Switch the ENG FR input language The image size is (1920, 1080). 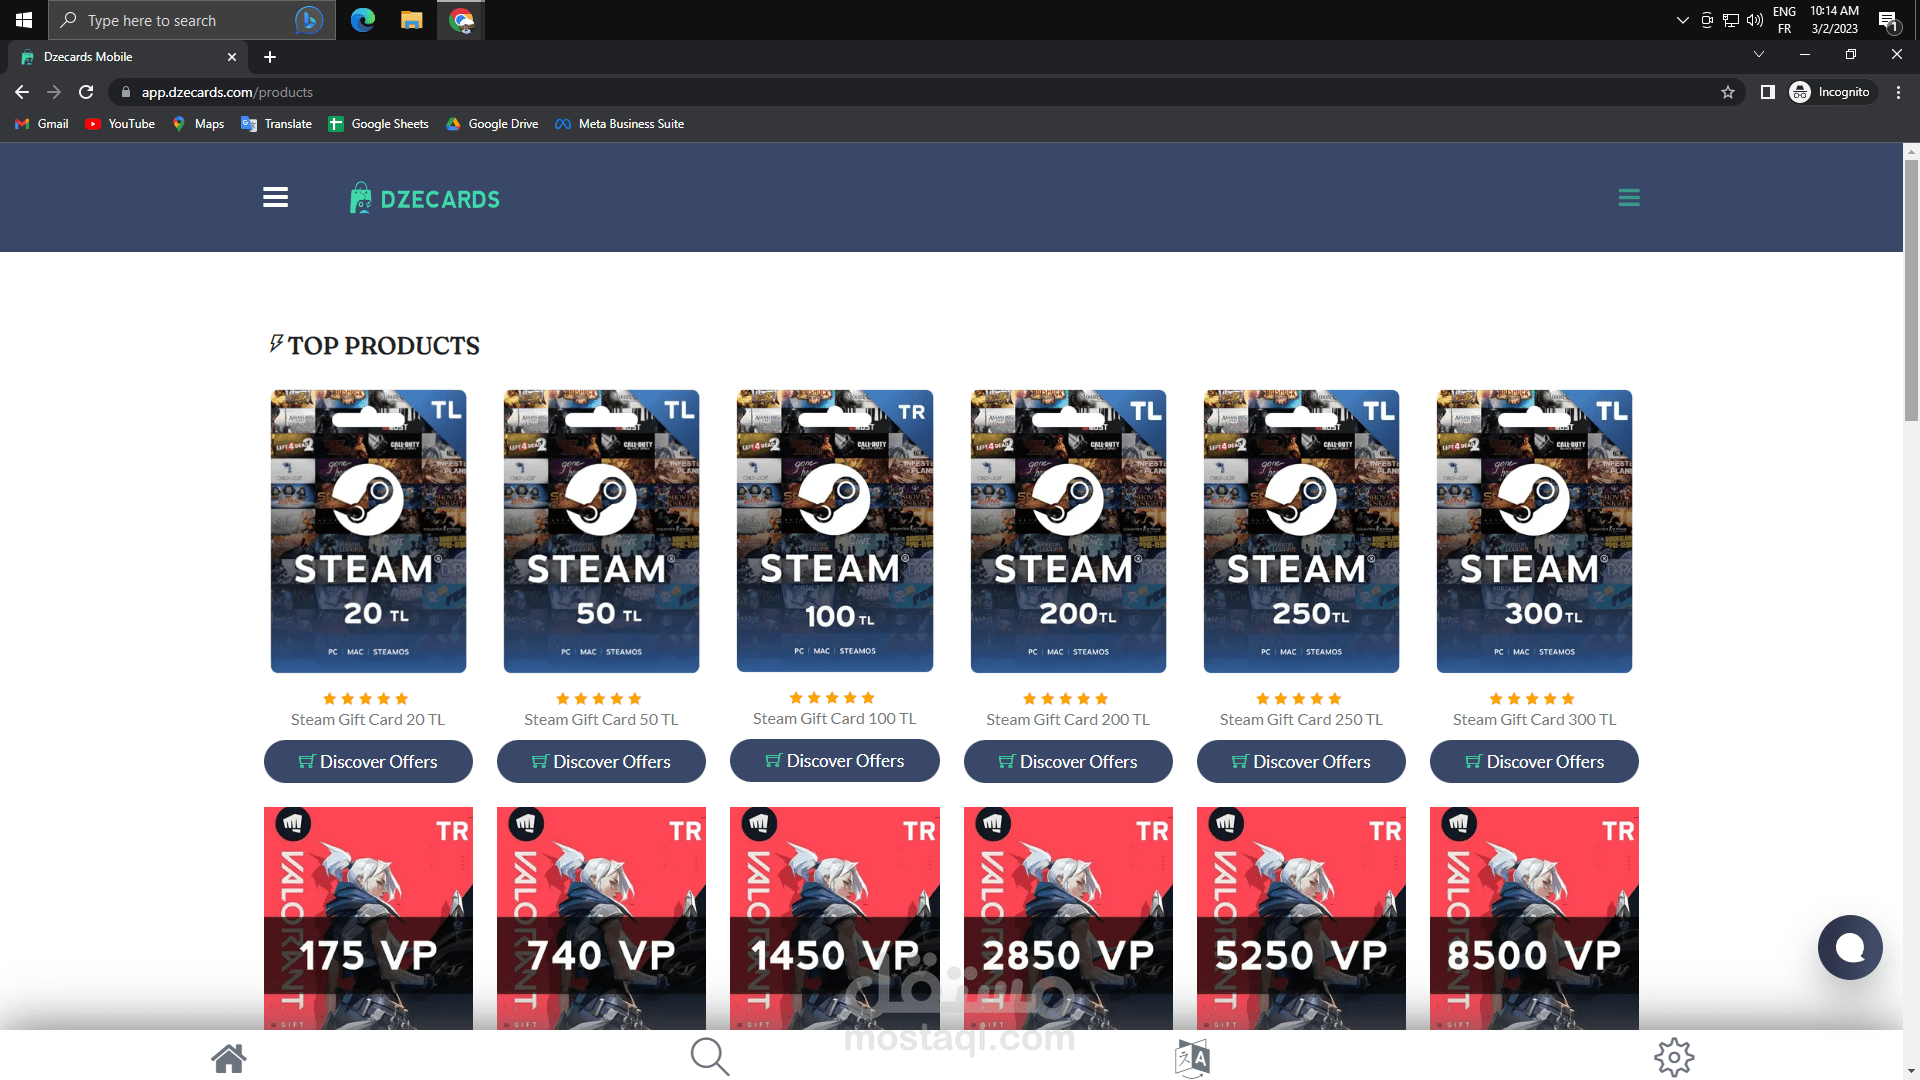click(x=1784, y=20)
